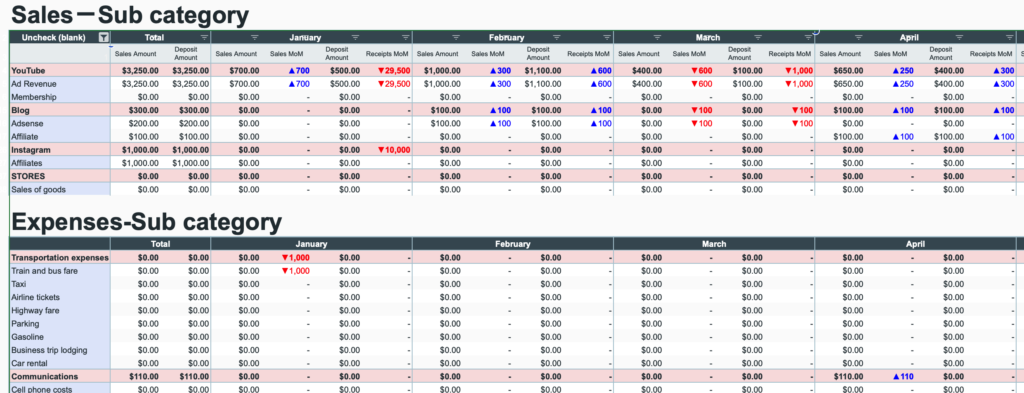Open January Deposit Amount column filter icon
1024x393 pixels.
pos(355,37)
